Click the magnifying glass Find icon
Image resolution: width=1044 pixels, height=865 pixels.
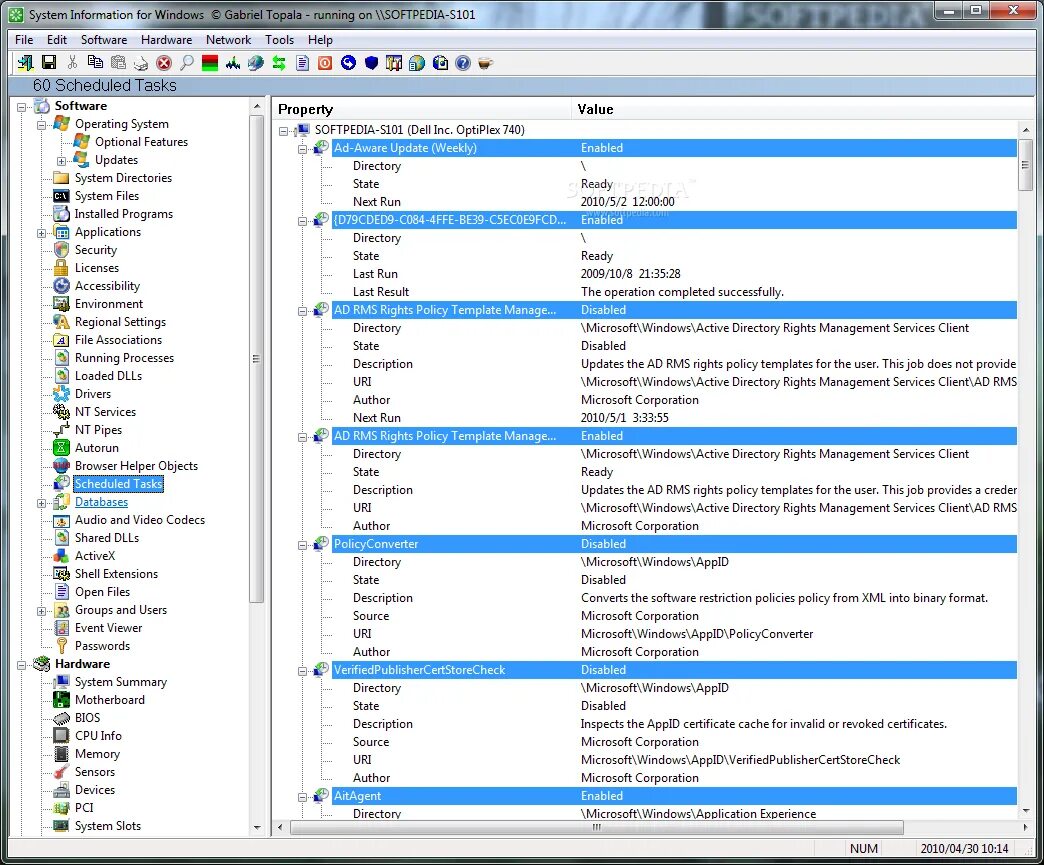point(187,63)
